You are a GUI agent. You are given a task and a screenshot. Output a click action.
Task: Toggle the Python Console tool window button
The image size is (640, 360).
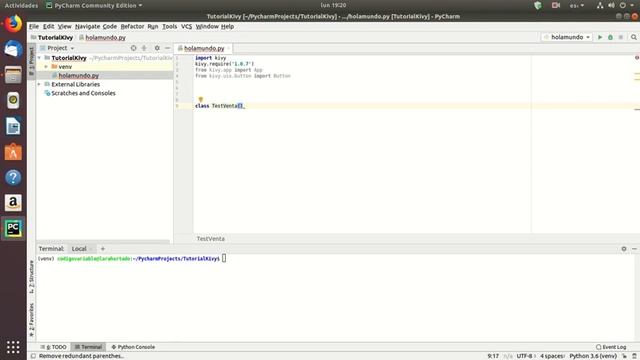click(133, 347)
